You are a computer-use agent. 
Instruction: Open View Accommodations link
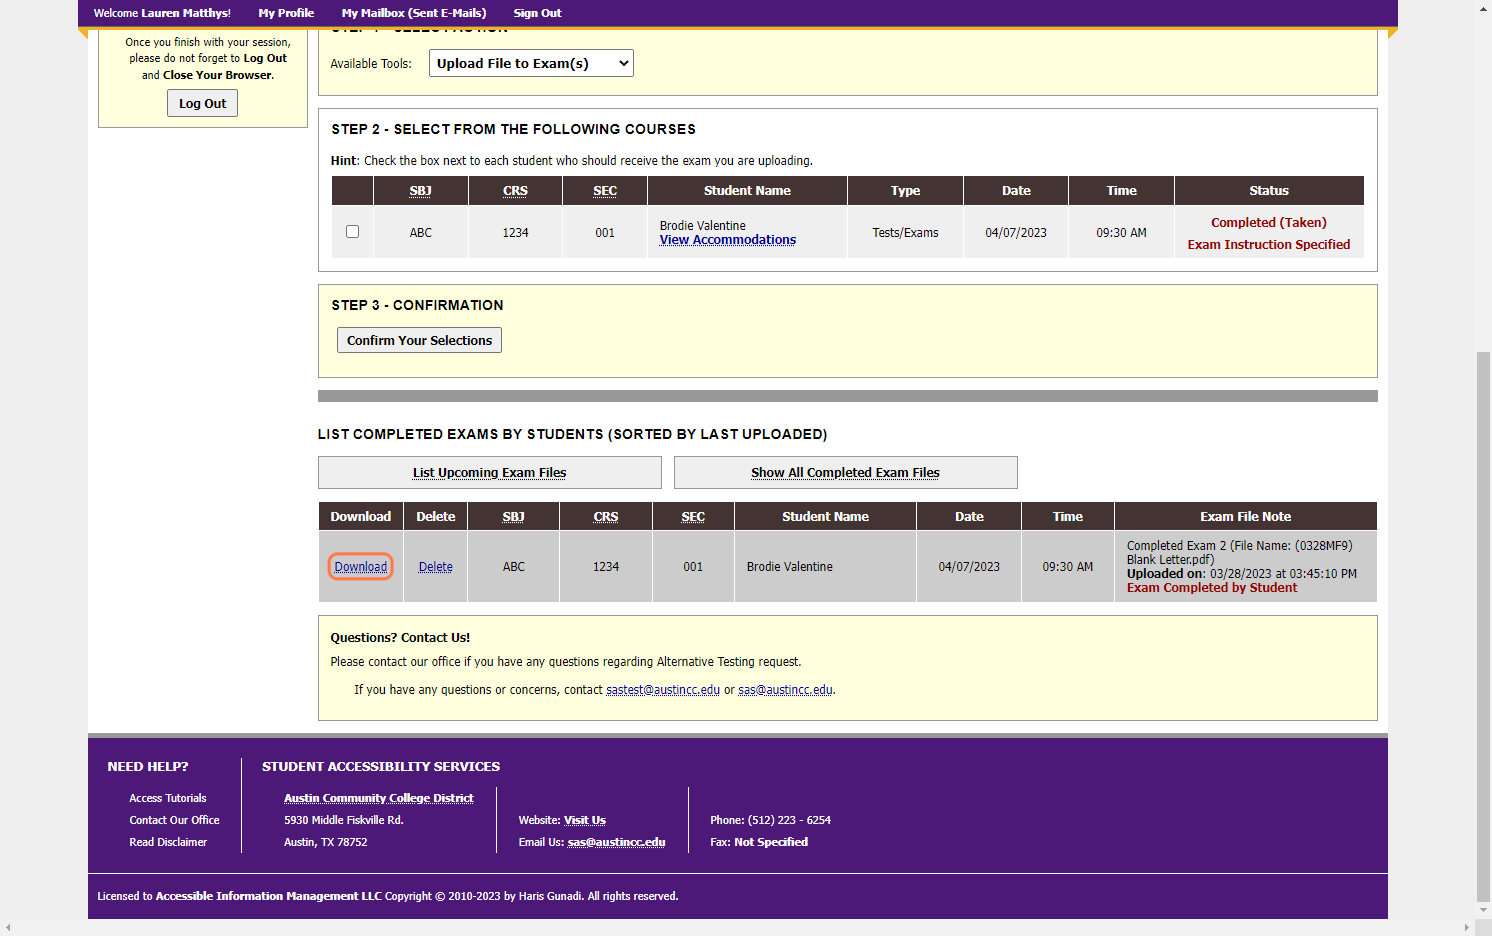coord(728,240)
